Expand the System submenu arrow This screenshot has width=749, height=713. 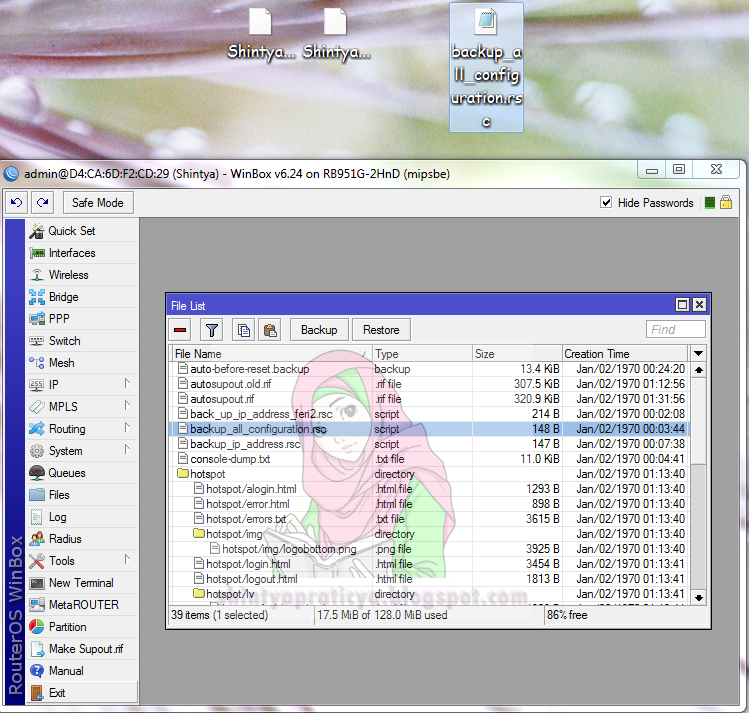[x=127, y=449]
